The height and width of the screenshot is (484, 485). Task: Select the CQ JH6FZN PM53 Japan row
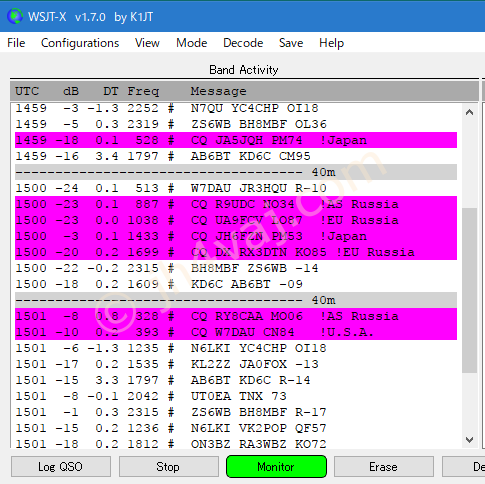pyautogui.click(x=236, y=236)
